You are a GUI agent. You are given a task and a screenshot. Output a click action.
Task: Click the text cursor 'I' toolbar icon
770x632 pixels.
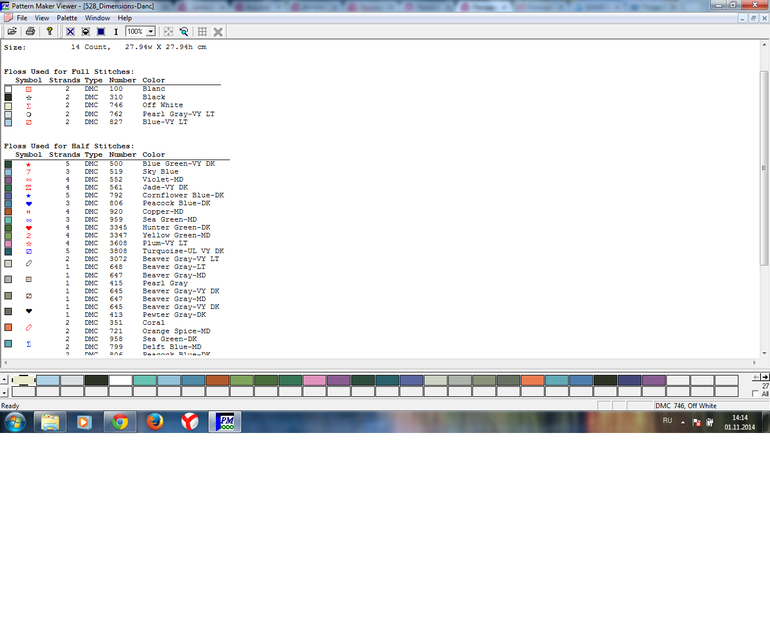(116, 32)
